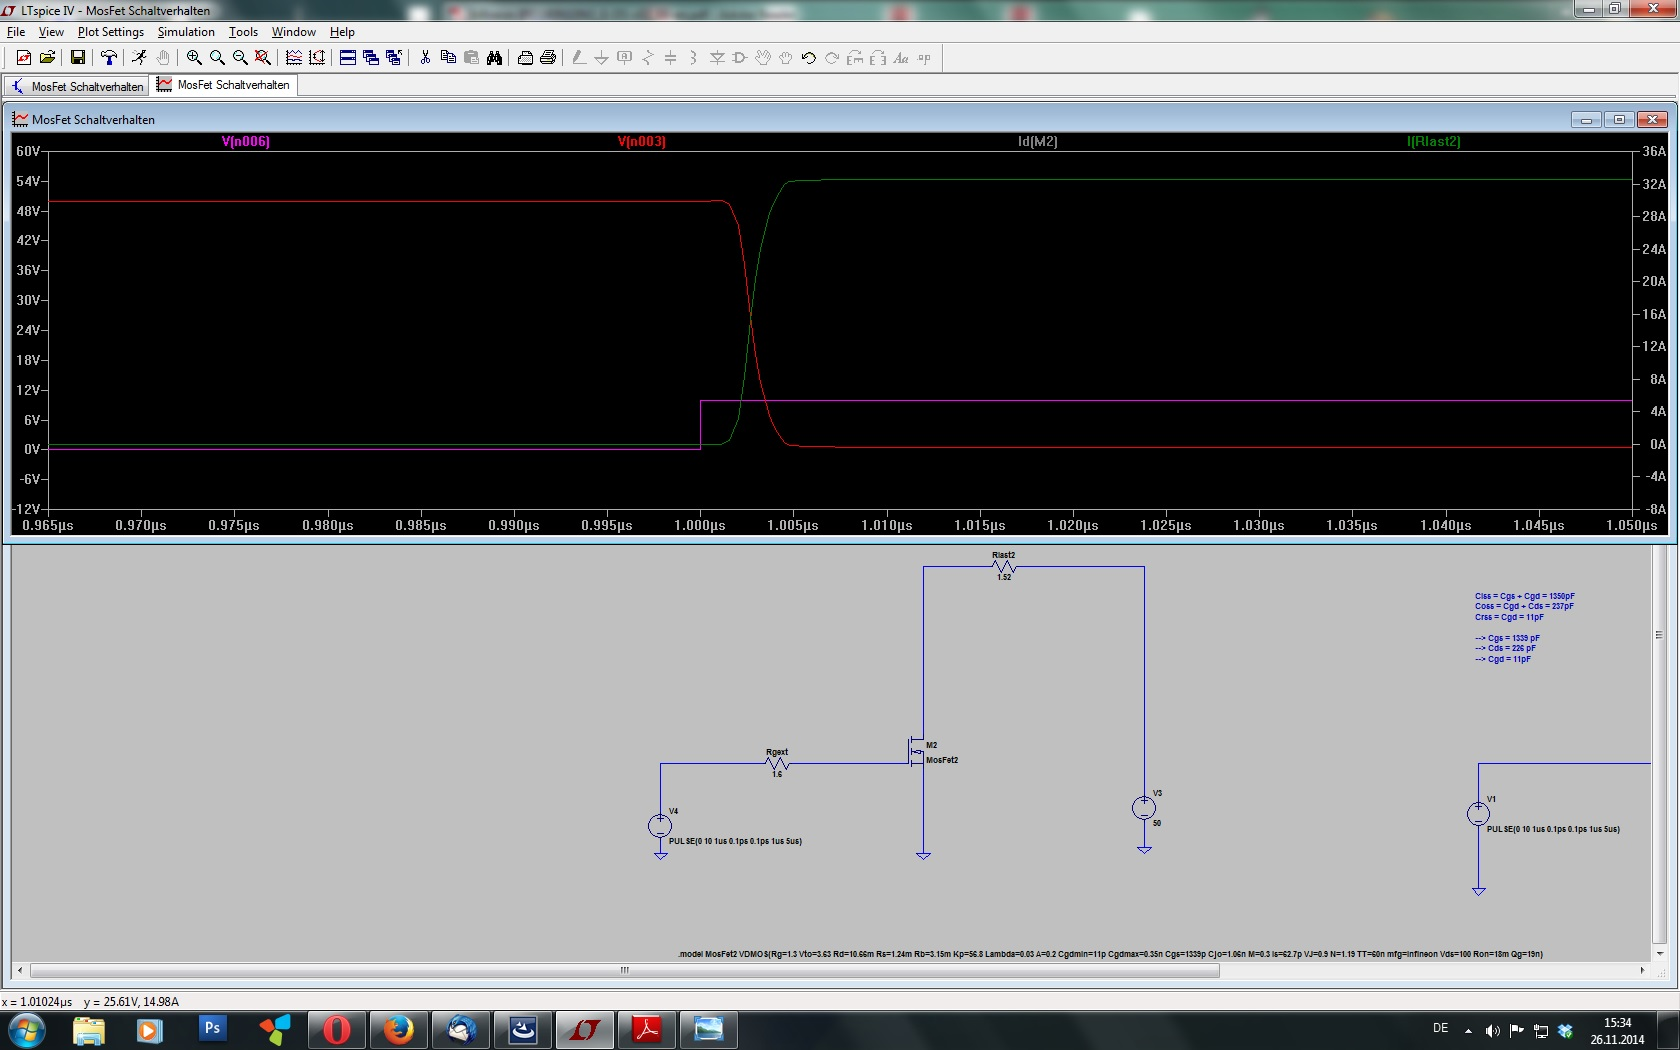
Task: Click the M2 MosFet2 transistor symbol
Action: (916, 753)
